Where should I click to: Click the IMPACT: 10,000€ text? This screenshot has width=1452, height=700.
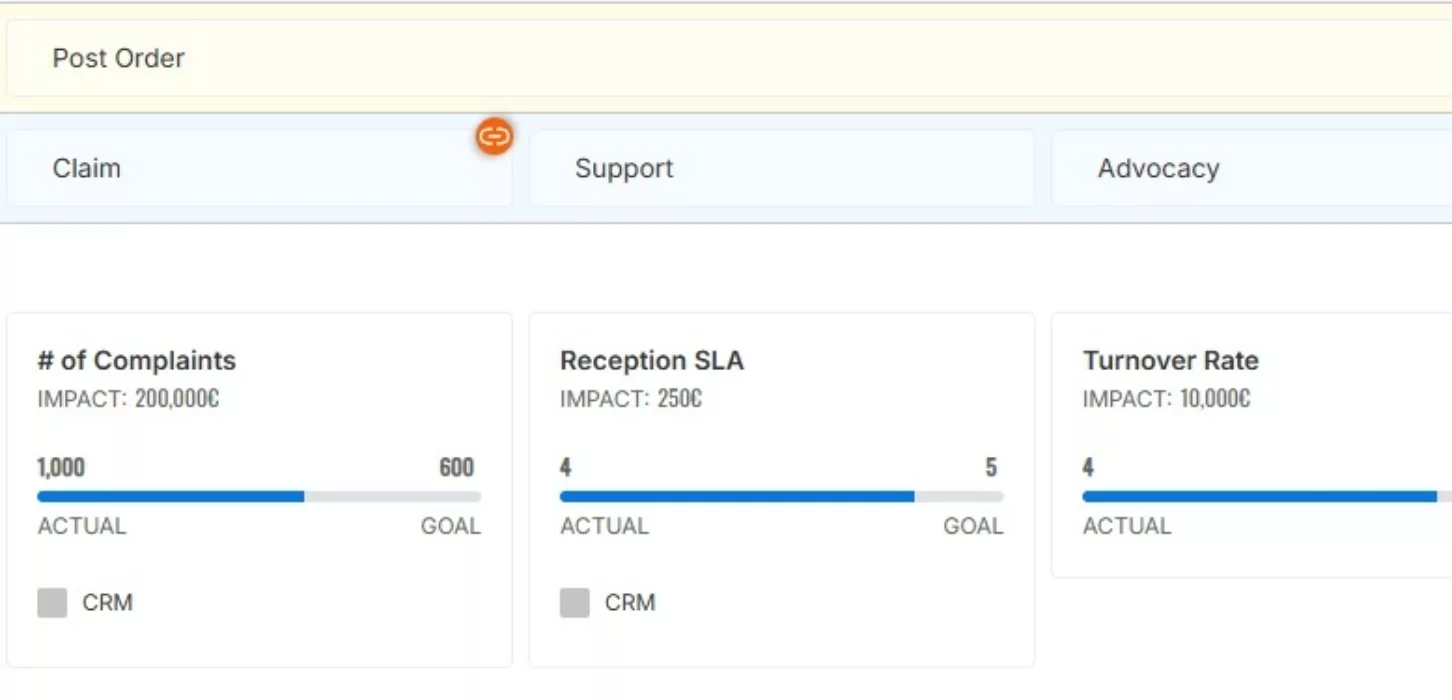1166,399
